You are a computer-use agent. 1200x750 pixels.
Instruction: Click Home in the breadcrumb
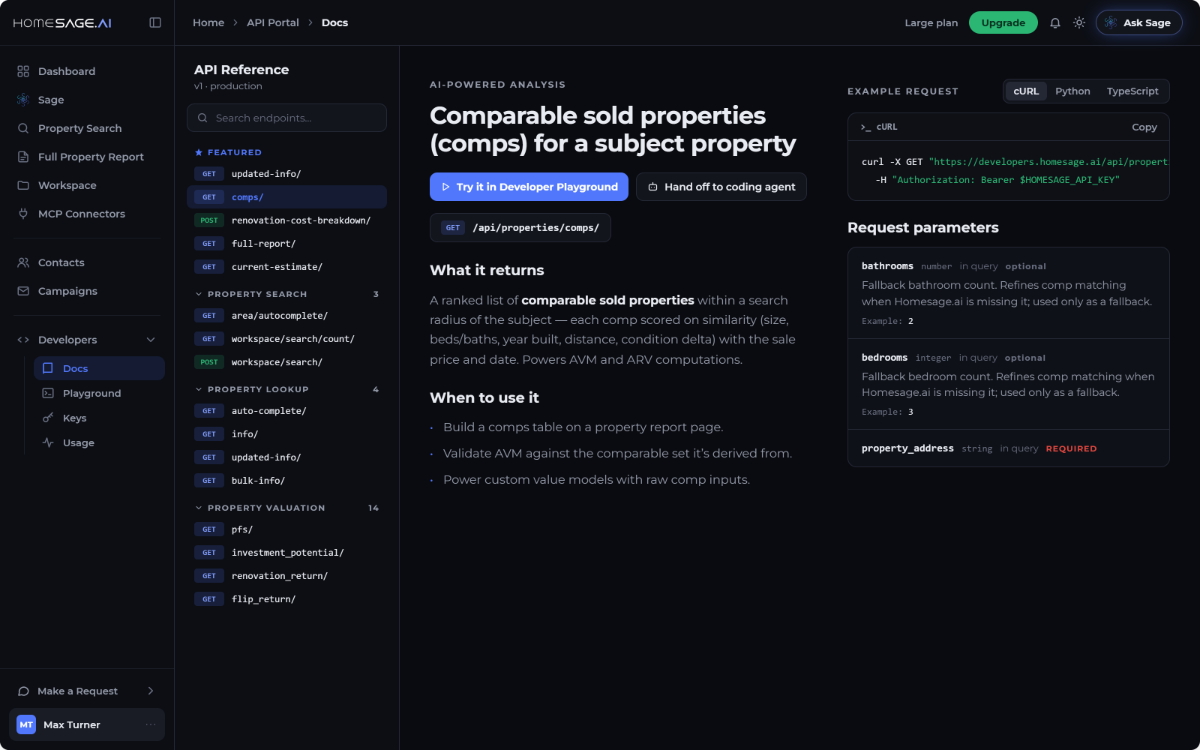point(208,22)
